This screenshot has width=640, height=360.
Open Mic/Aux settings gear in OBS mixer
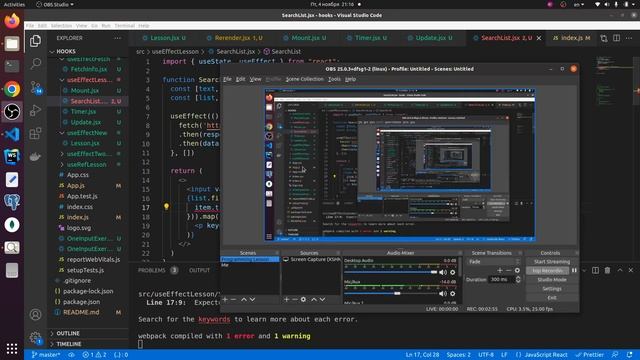(x=452, y=293)
